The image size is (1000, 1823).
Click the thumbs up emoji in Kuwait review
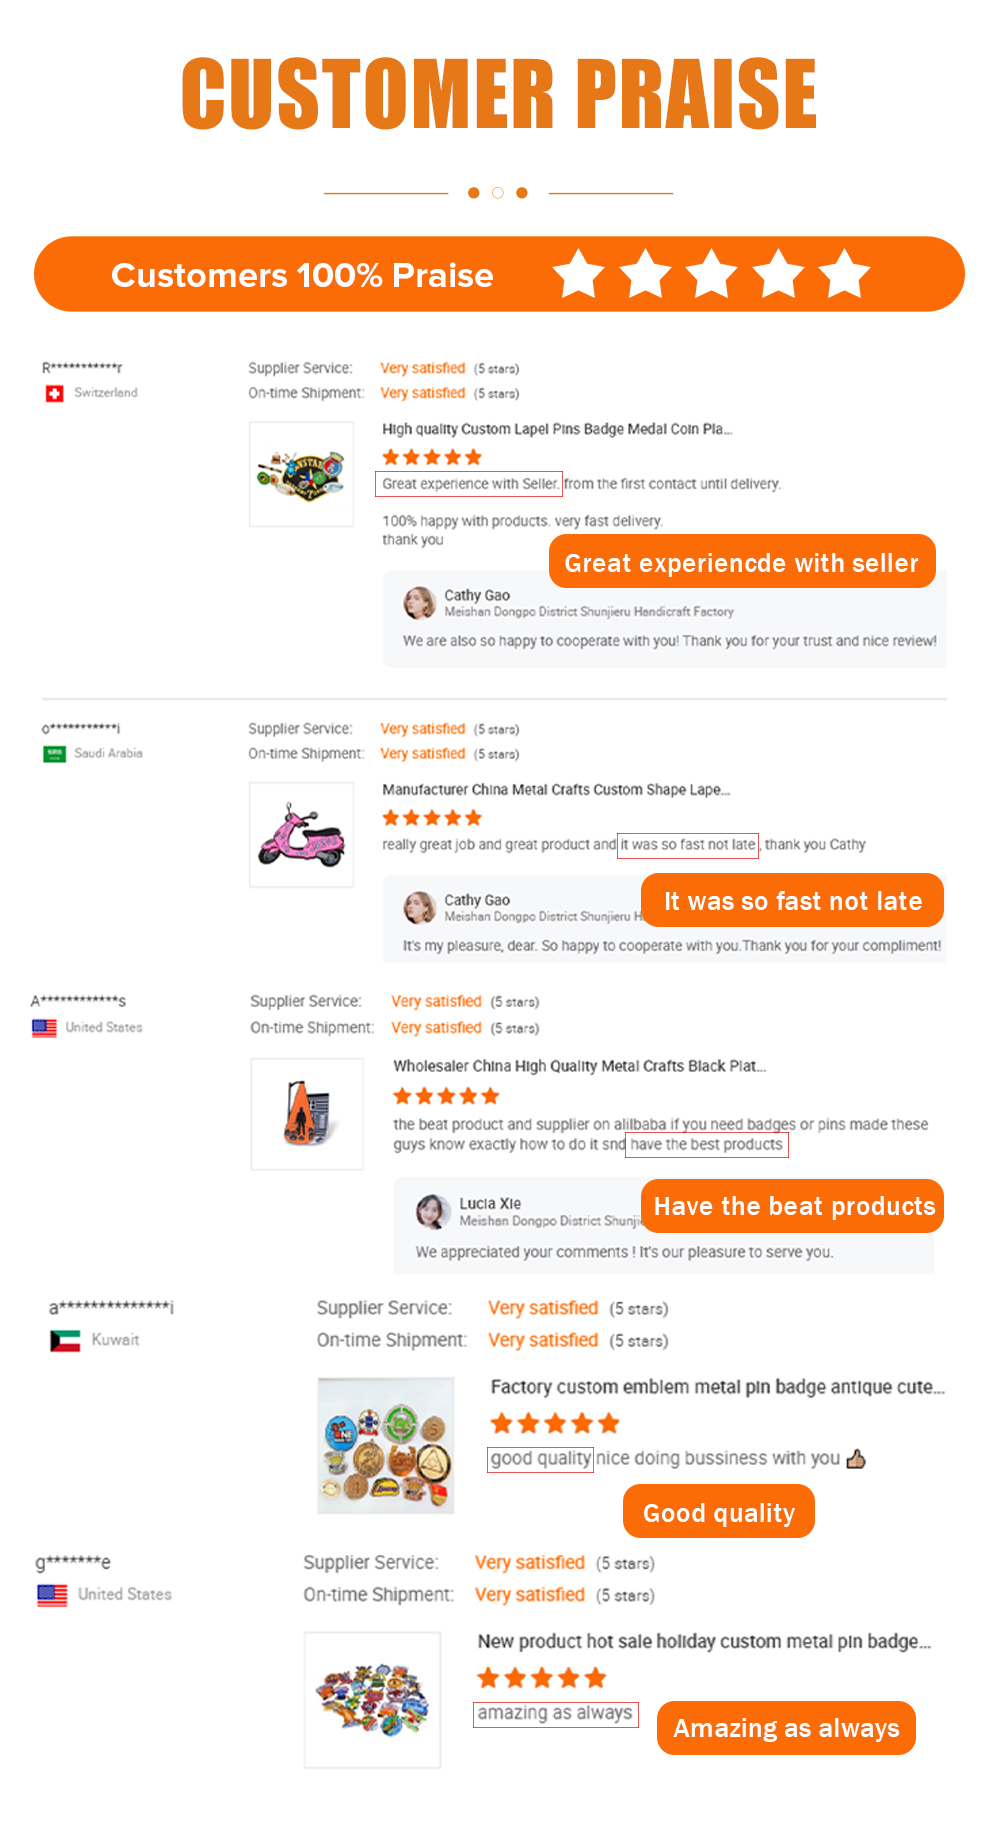point(856,1460)
